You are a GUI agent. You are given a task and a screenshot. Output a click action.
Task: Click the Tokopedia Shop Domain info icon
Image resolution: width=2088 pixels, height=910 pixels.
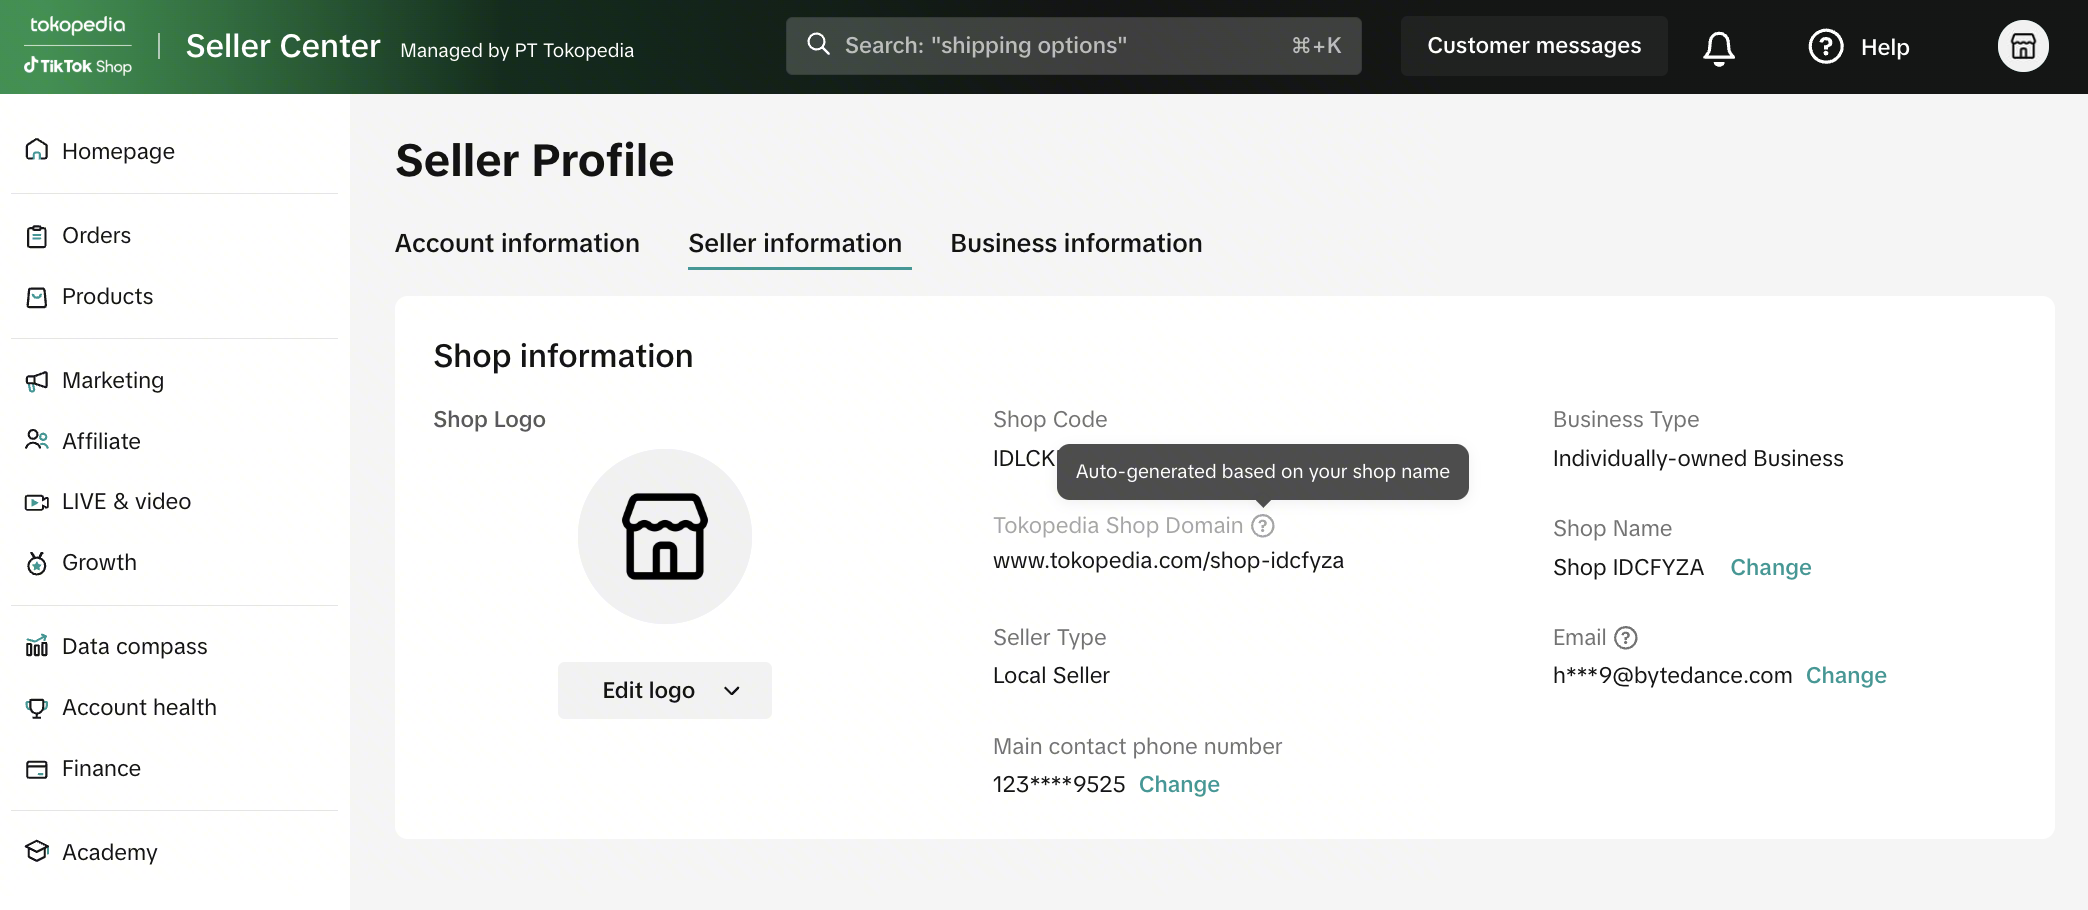1263,526
